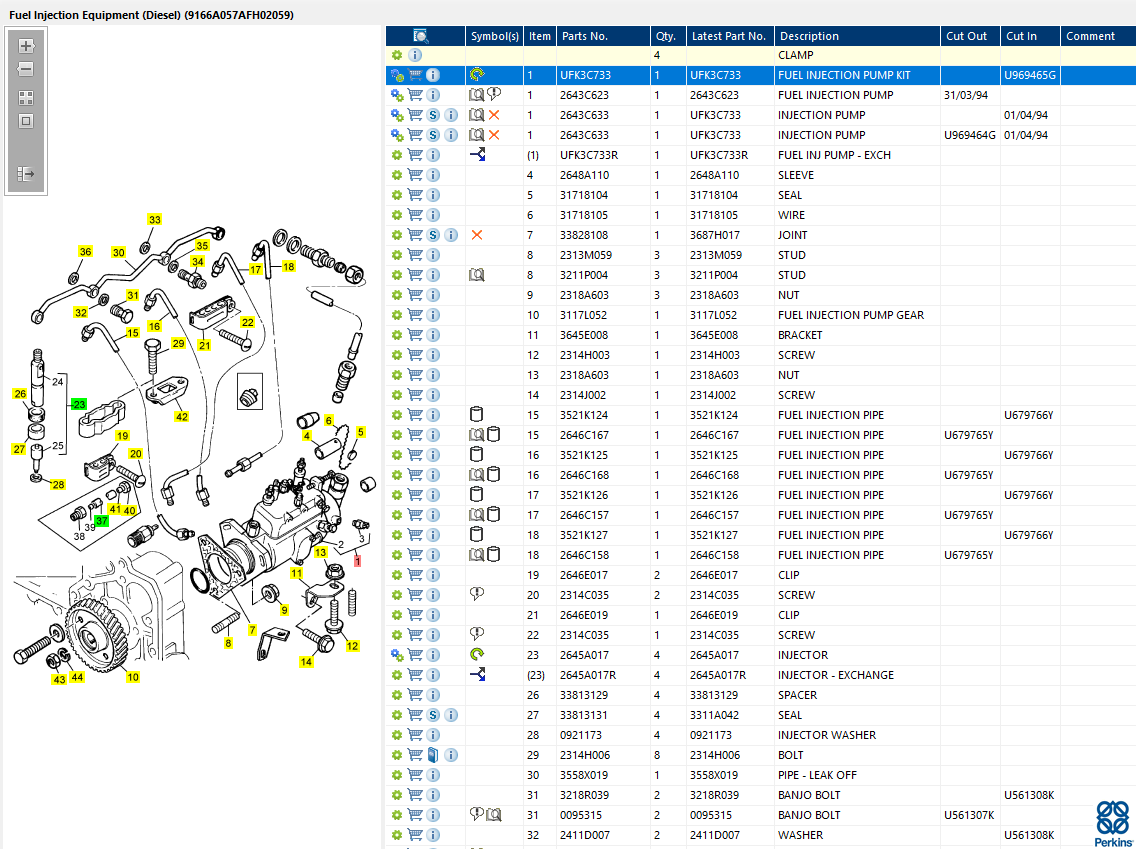Click cut in value U969465G
This screenshot has height=849, width=1136.
[1030, 75]
